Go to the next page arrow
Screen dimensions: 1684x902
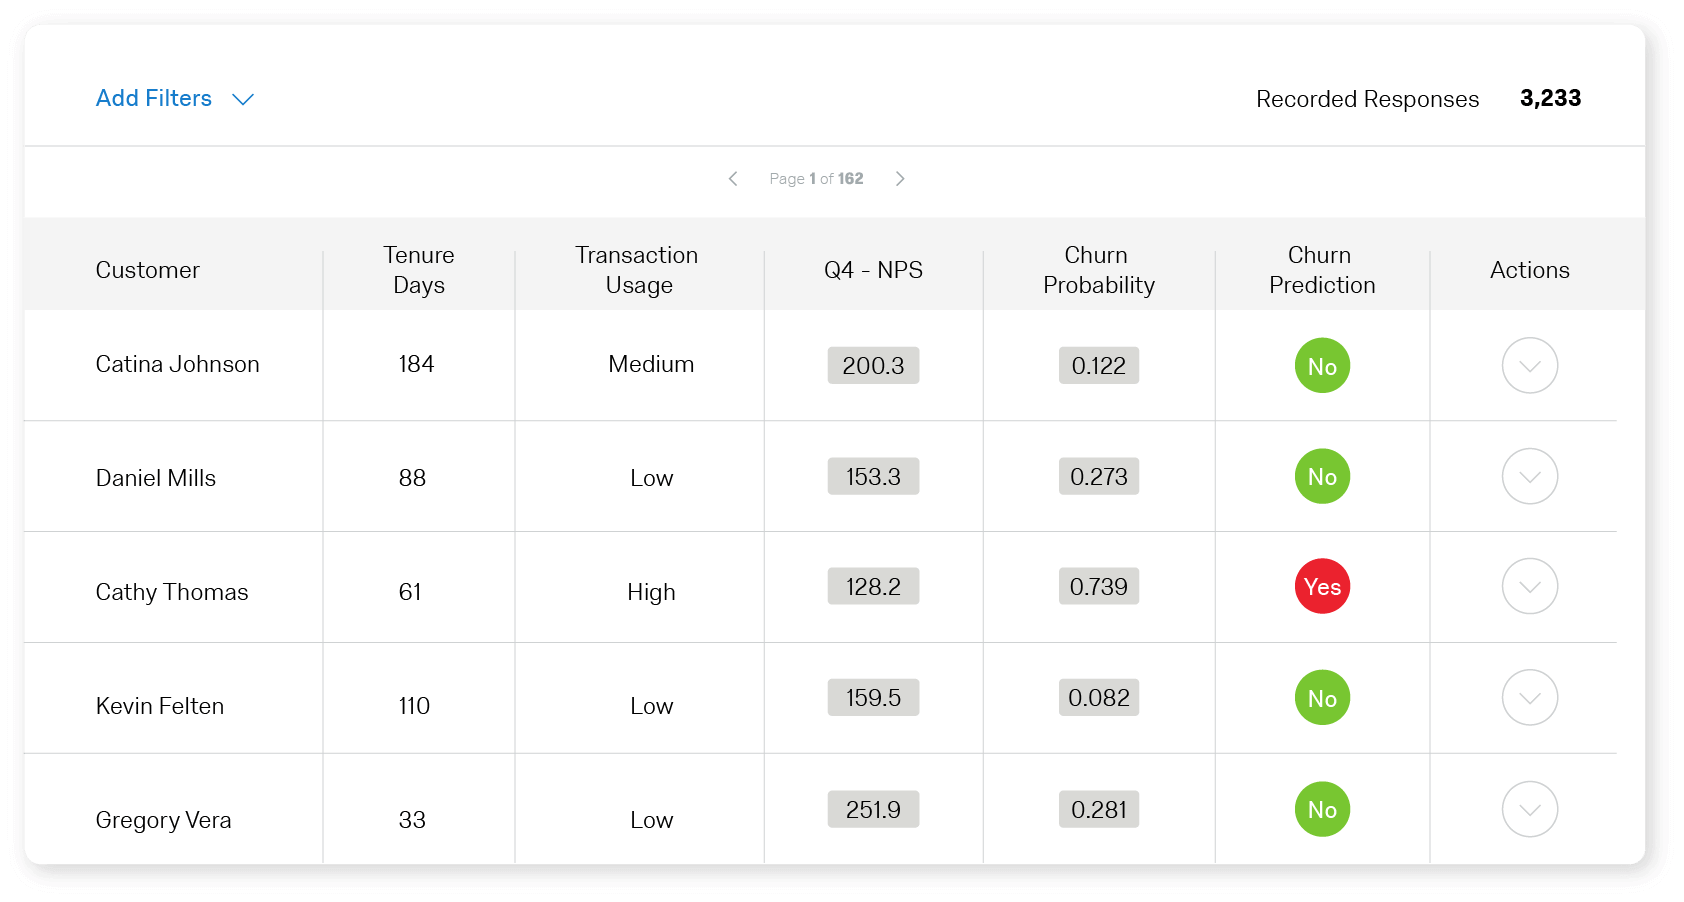(x=900, y=179)
